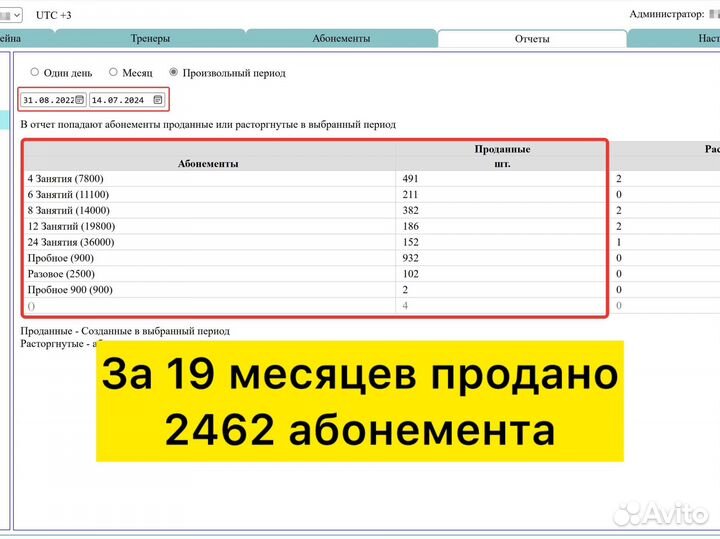Click the end date field 14.07.2024
Screen dimensions: 720x539
pyautogui.click(x=127, y=100)
